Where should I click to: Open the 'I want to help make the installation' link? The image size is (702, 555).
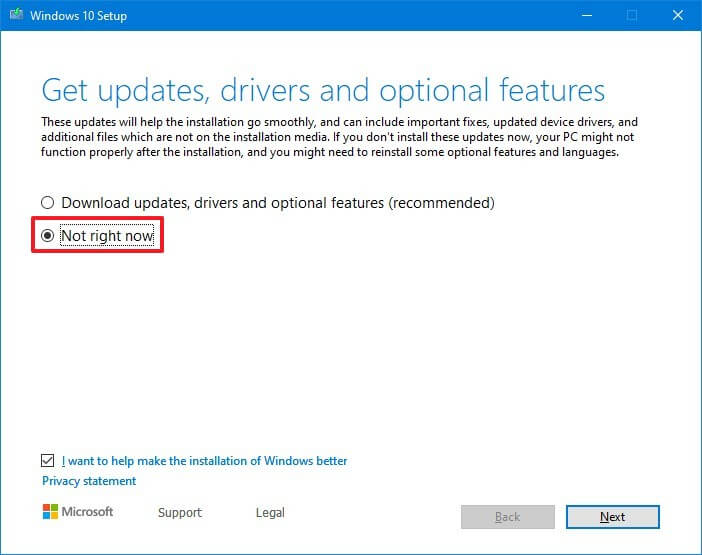[205, 461]
